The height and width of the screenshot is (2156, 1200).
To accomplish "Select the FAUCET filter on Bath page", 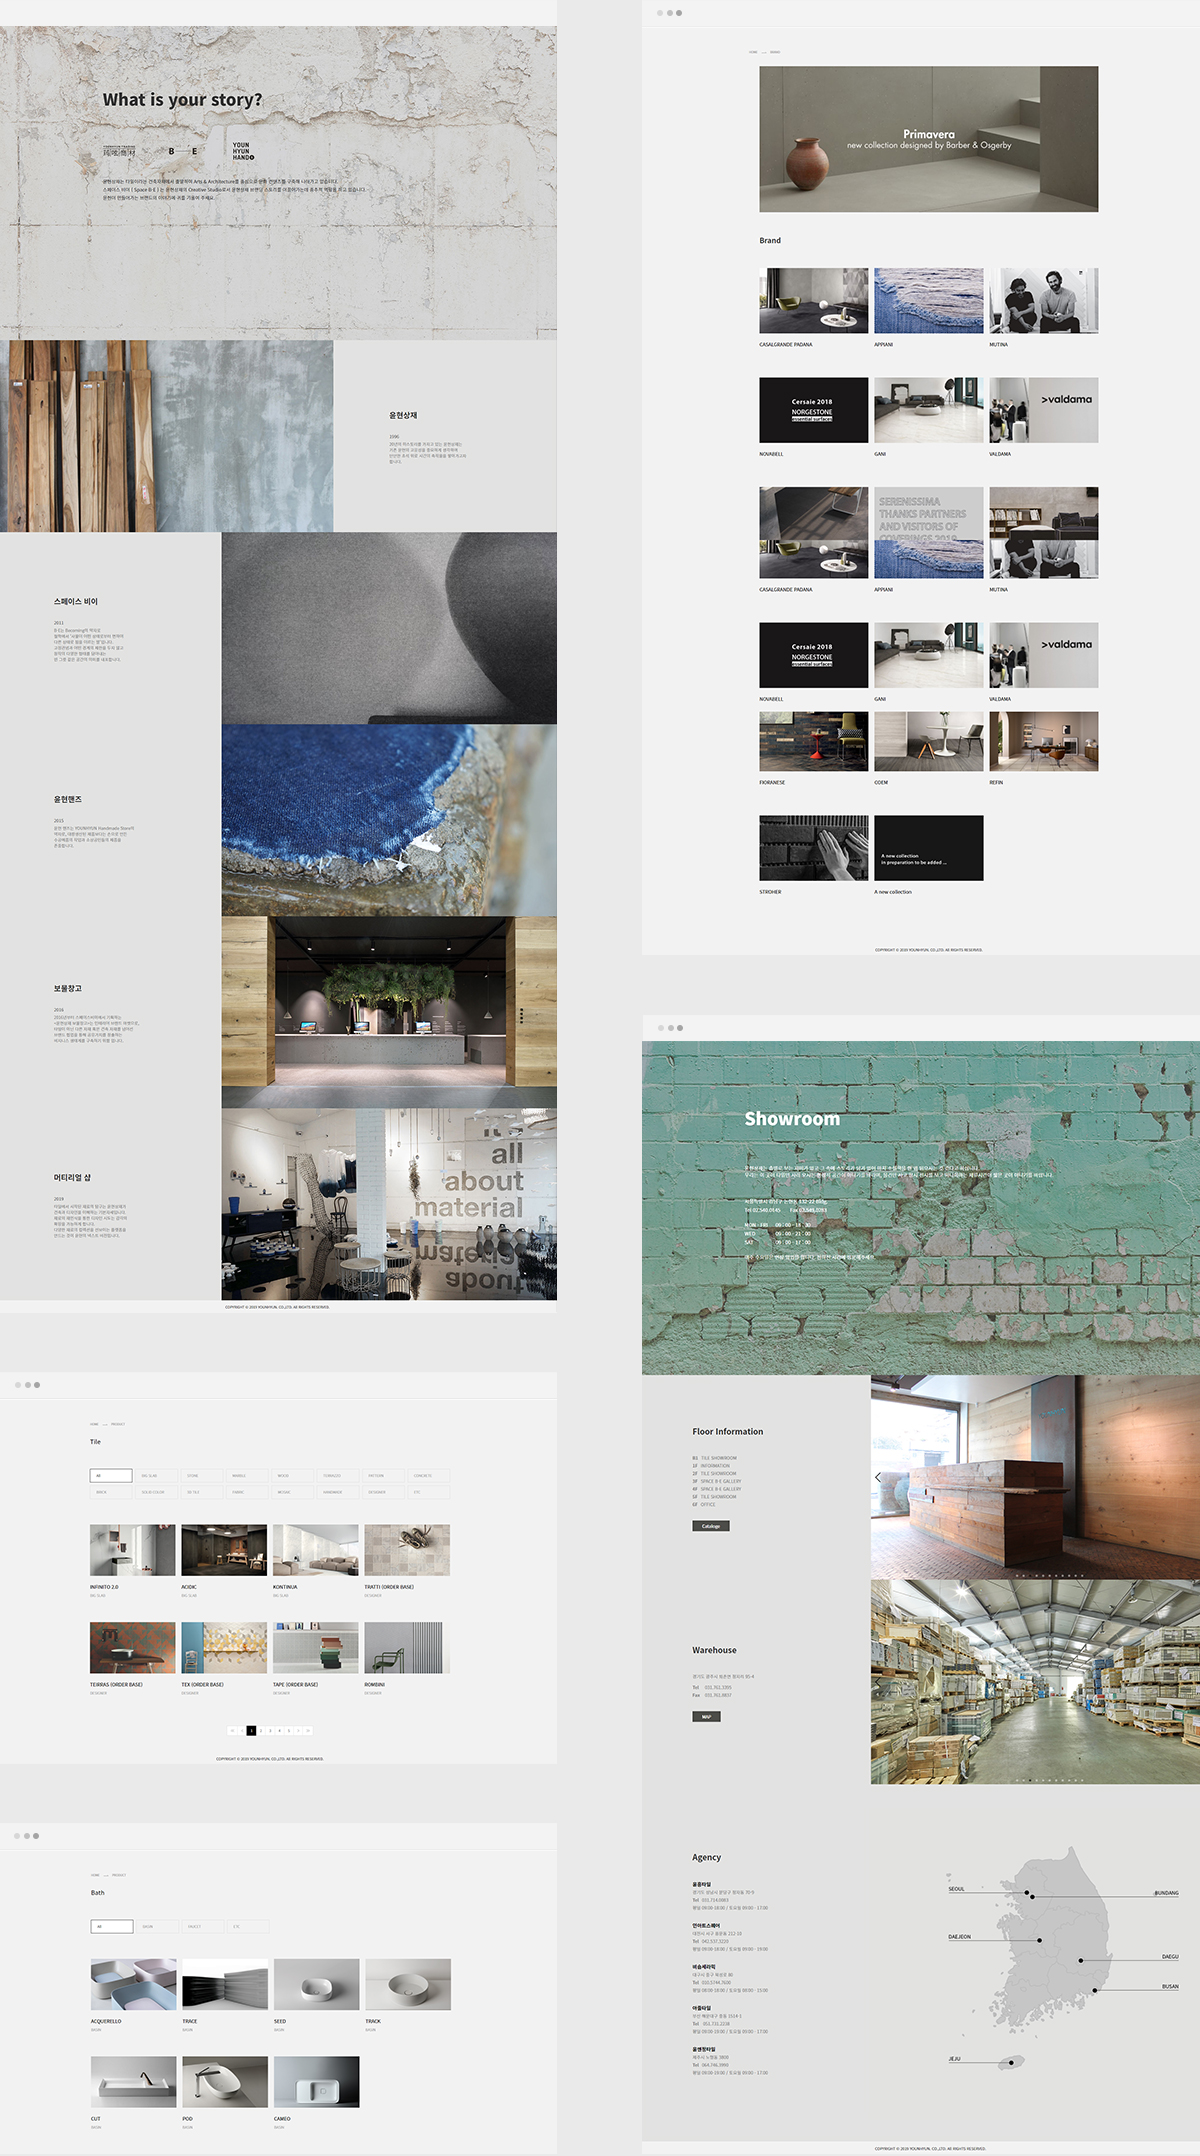I will pos(202,1926).
